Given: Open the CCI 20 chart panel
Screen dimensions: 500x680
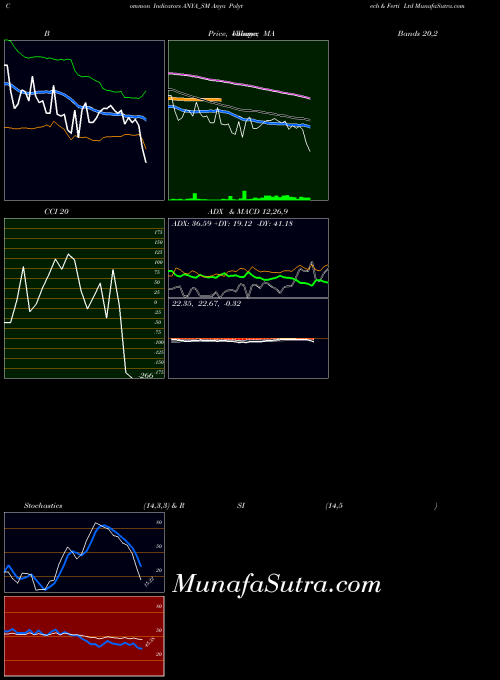Looking at the screenshot, I should click(x=85, y=298).
